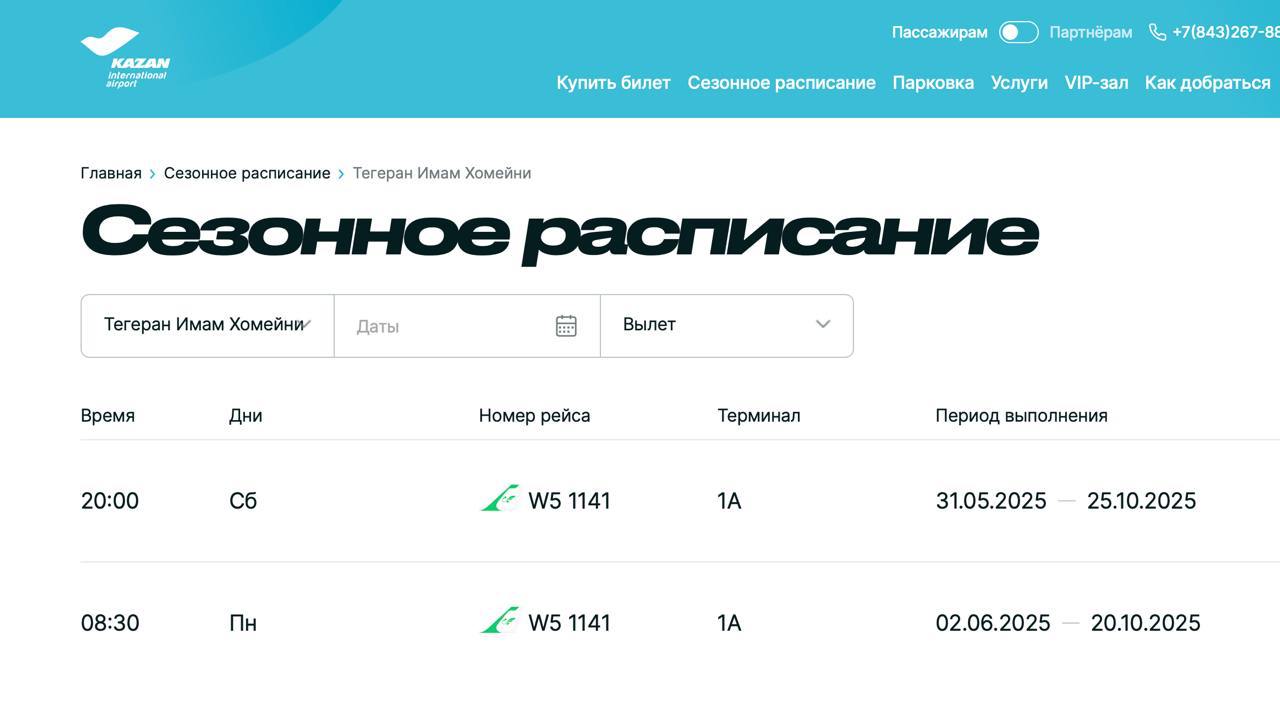Click the calendar icon in date field
The image size is (1280, 708).
(x=566, y=326)
